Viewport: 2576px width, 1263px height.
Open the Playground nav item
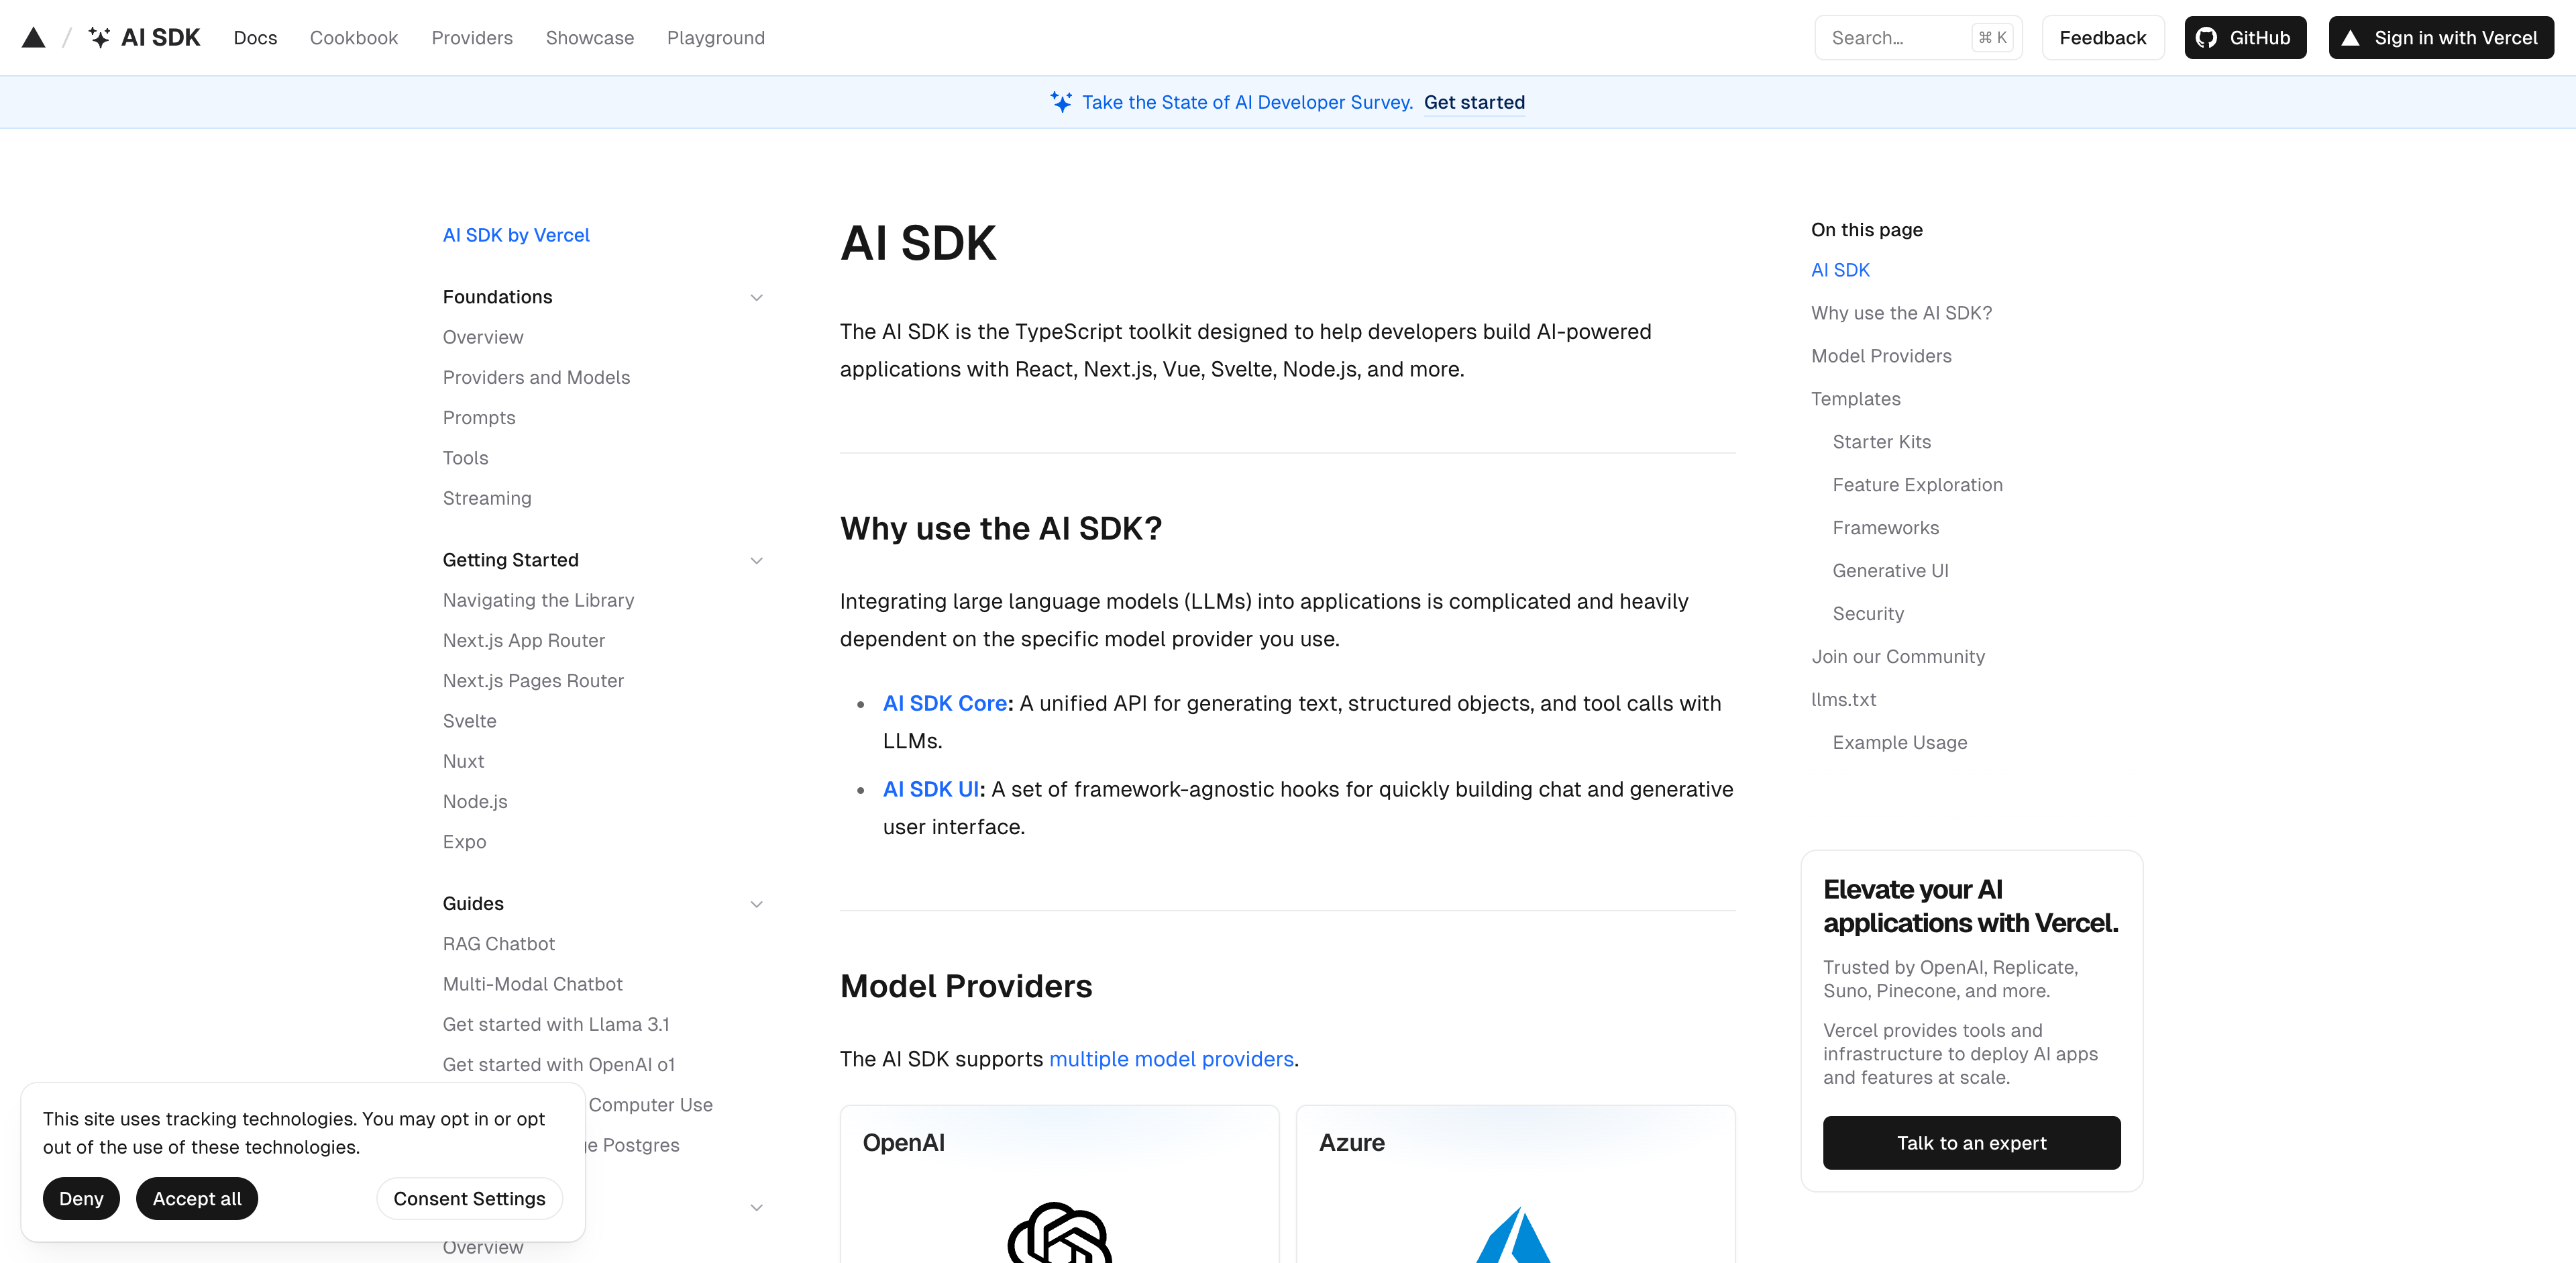pos(716,38)
